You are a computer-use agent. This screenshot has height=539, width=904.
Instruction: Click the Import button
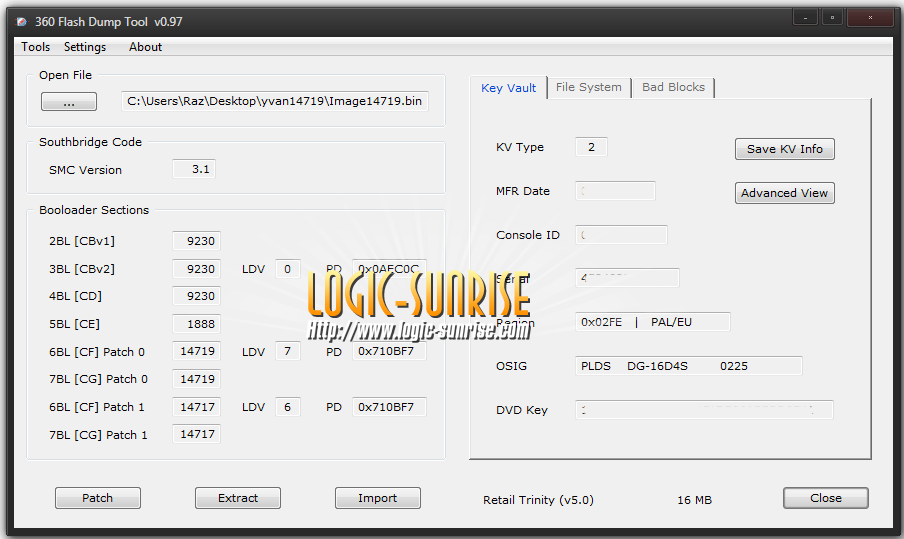click(x=377, y=498)
